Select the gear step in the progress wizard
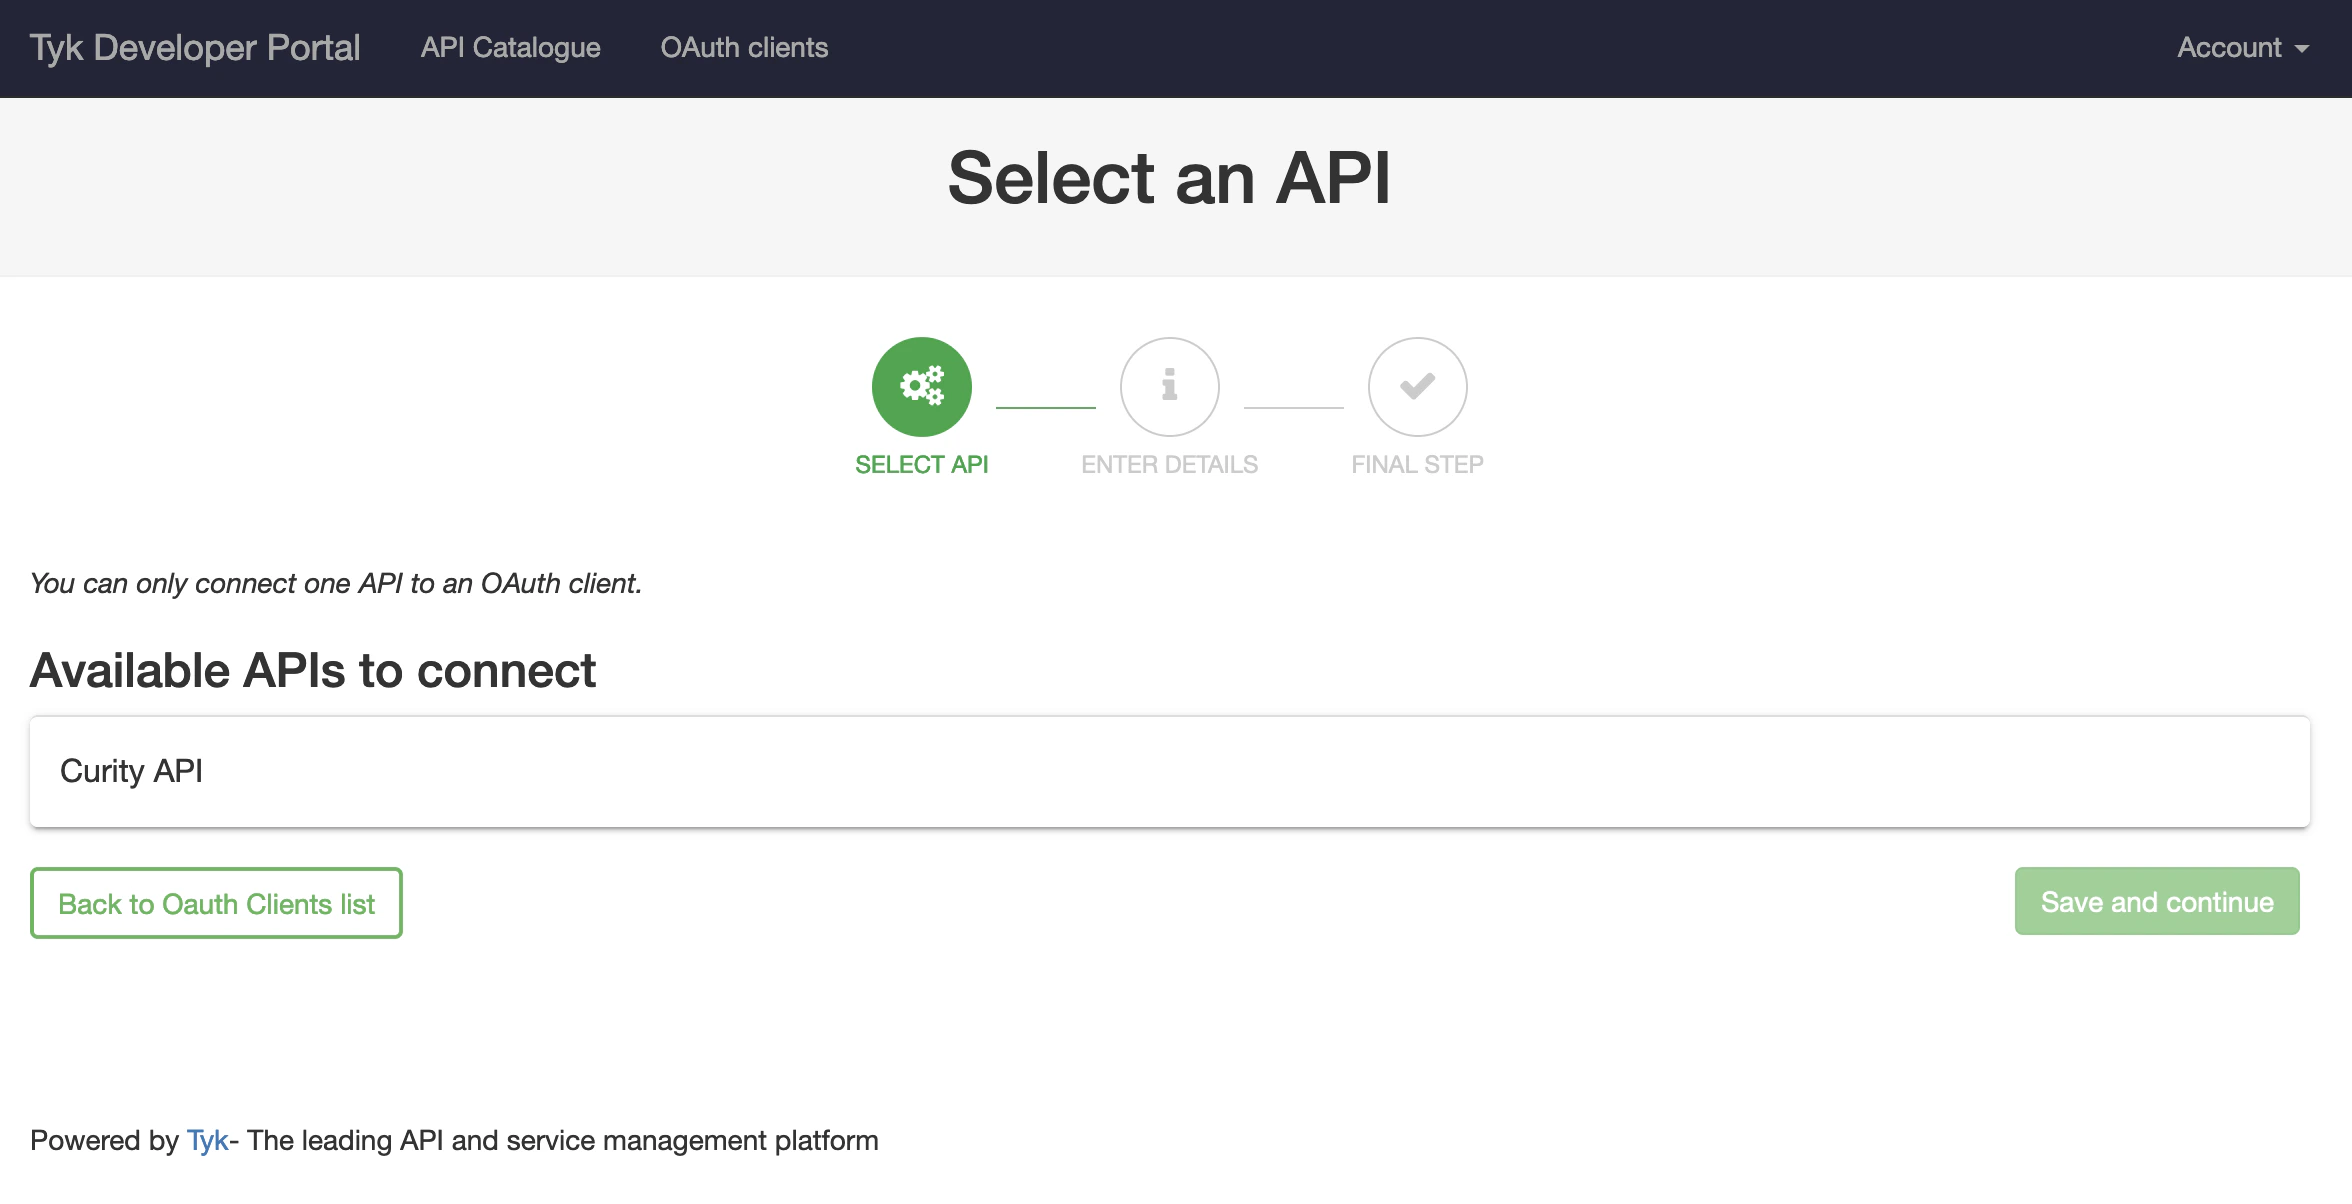The width and height of the screenshot is (2352, 1204). 921,387
